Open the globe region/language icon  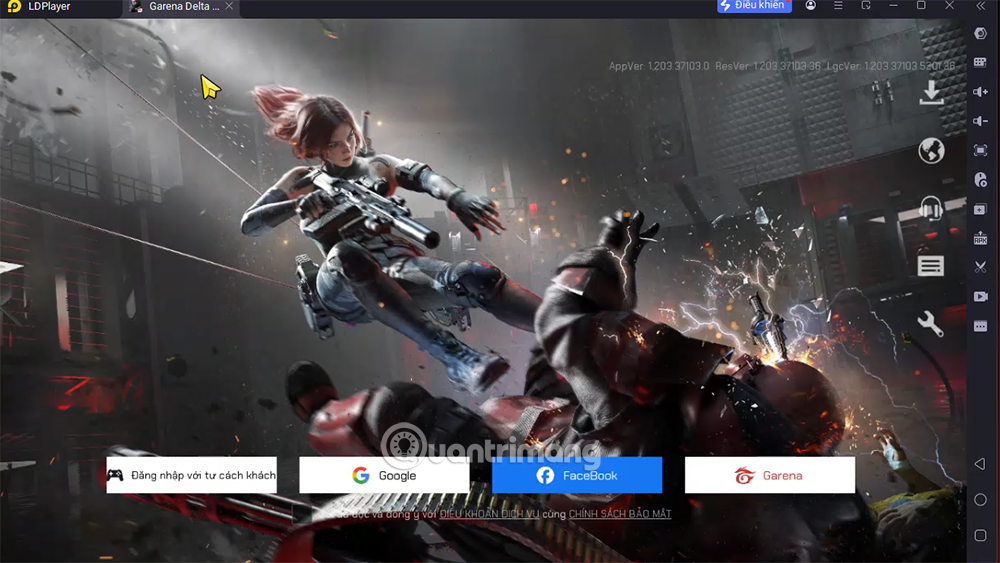[x=931, y=150]
